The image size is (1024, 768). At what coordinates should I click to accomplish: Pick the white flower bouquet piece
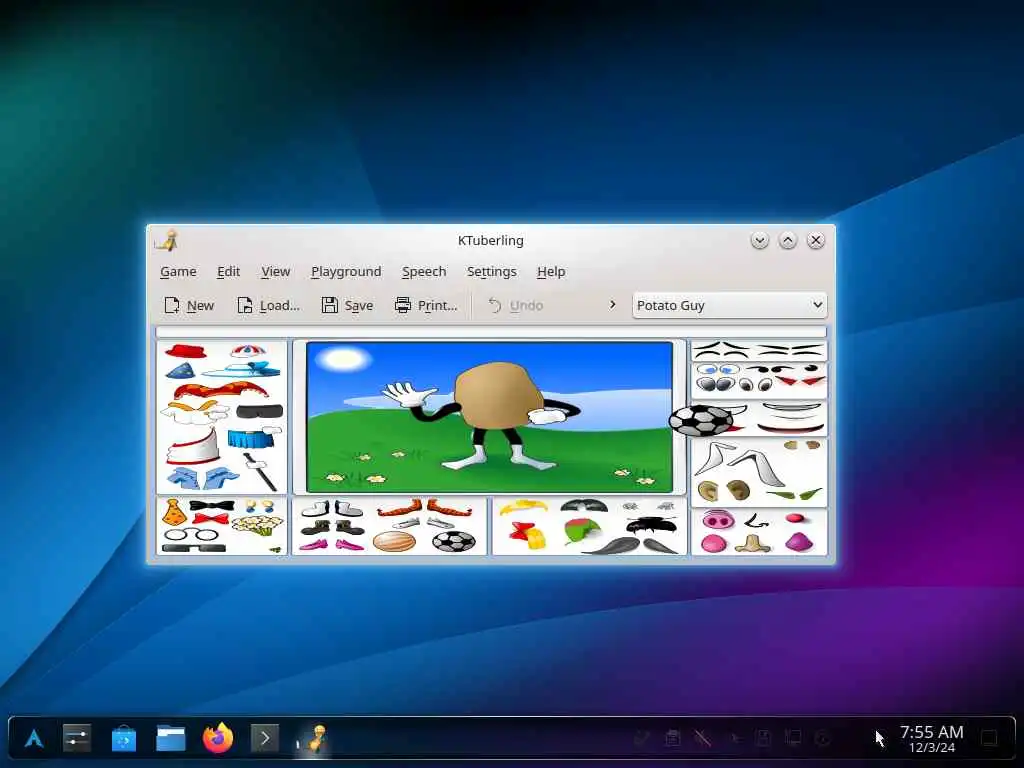[x=258, y=524]
